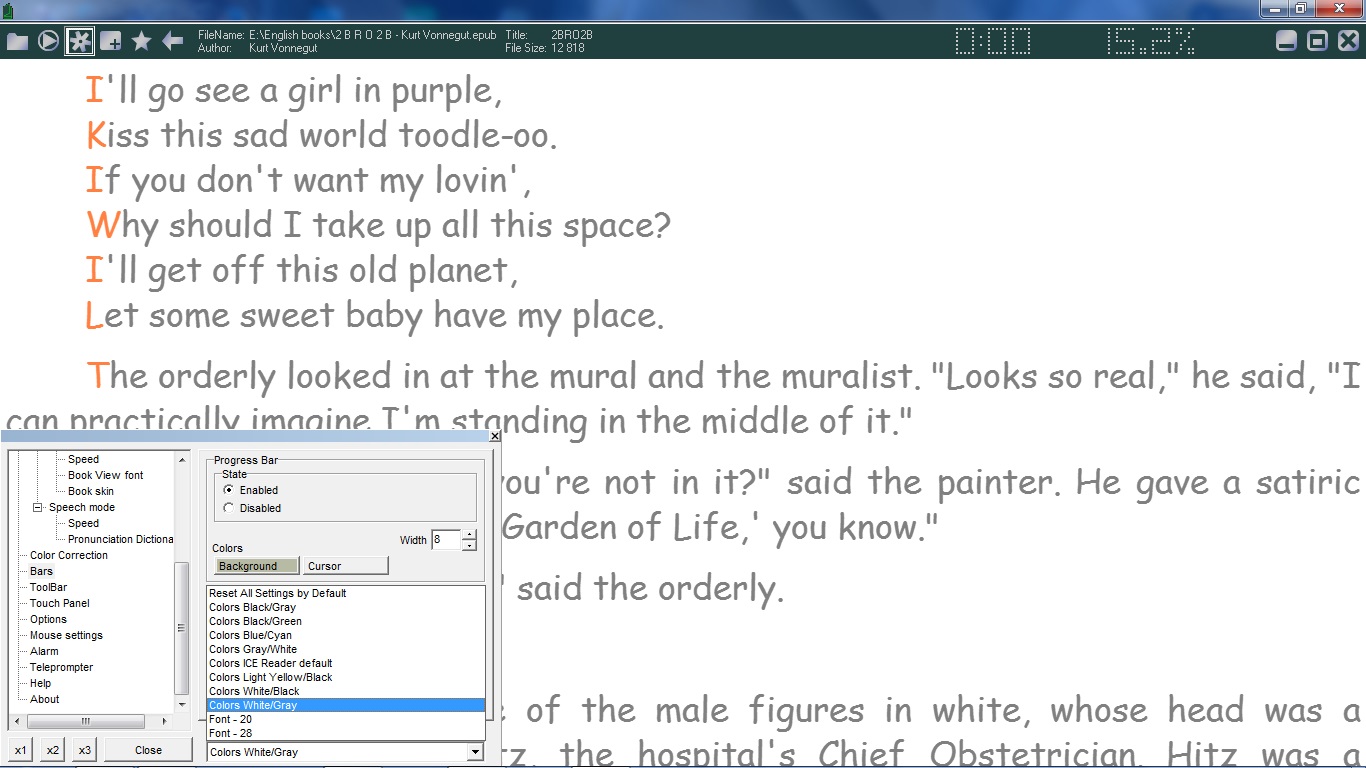
Task: Choose Reset All Settings by Default
Action: [x=346, y=593]
